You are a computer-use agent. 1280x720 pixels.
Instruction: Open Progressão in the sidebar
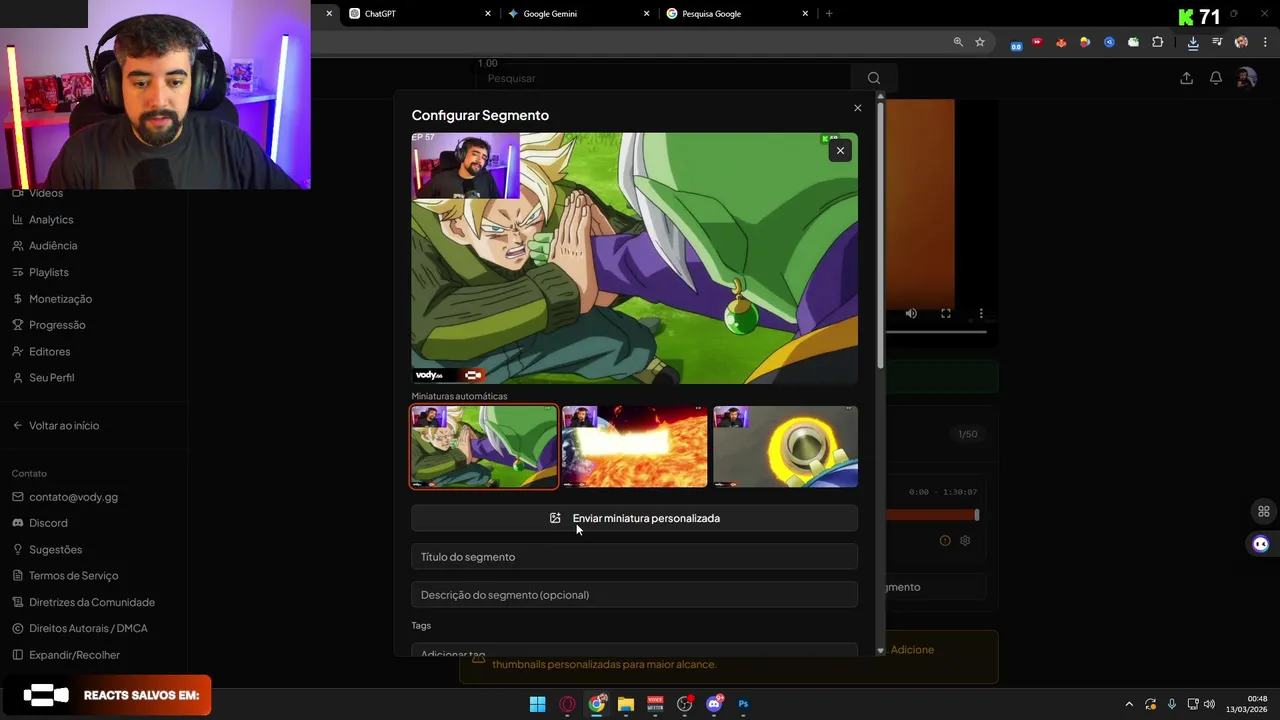click(57, 325)
